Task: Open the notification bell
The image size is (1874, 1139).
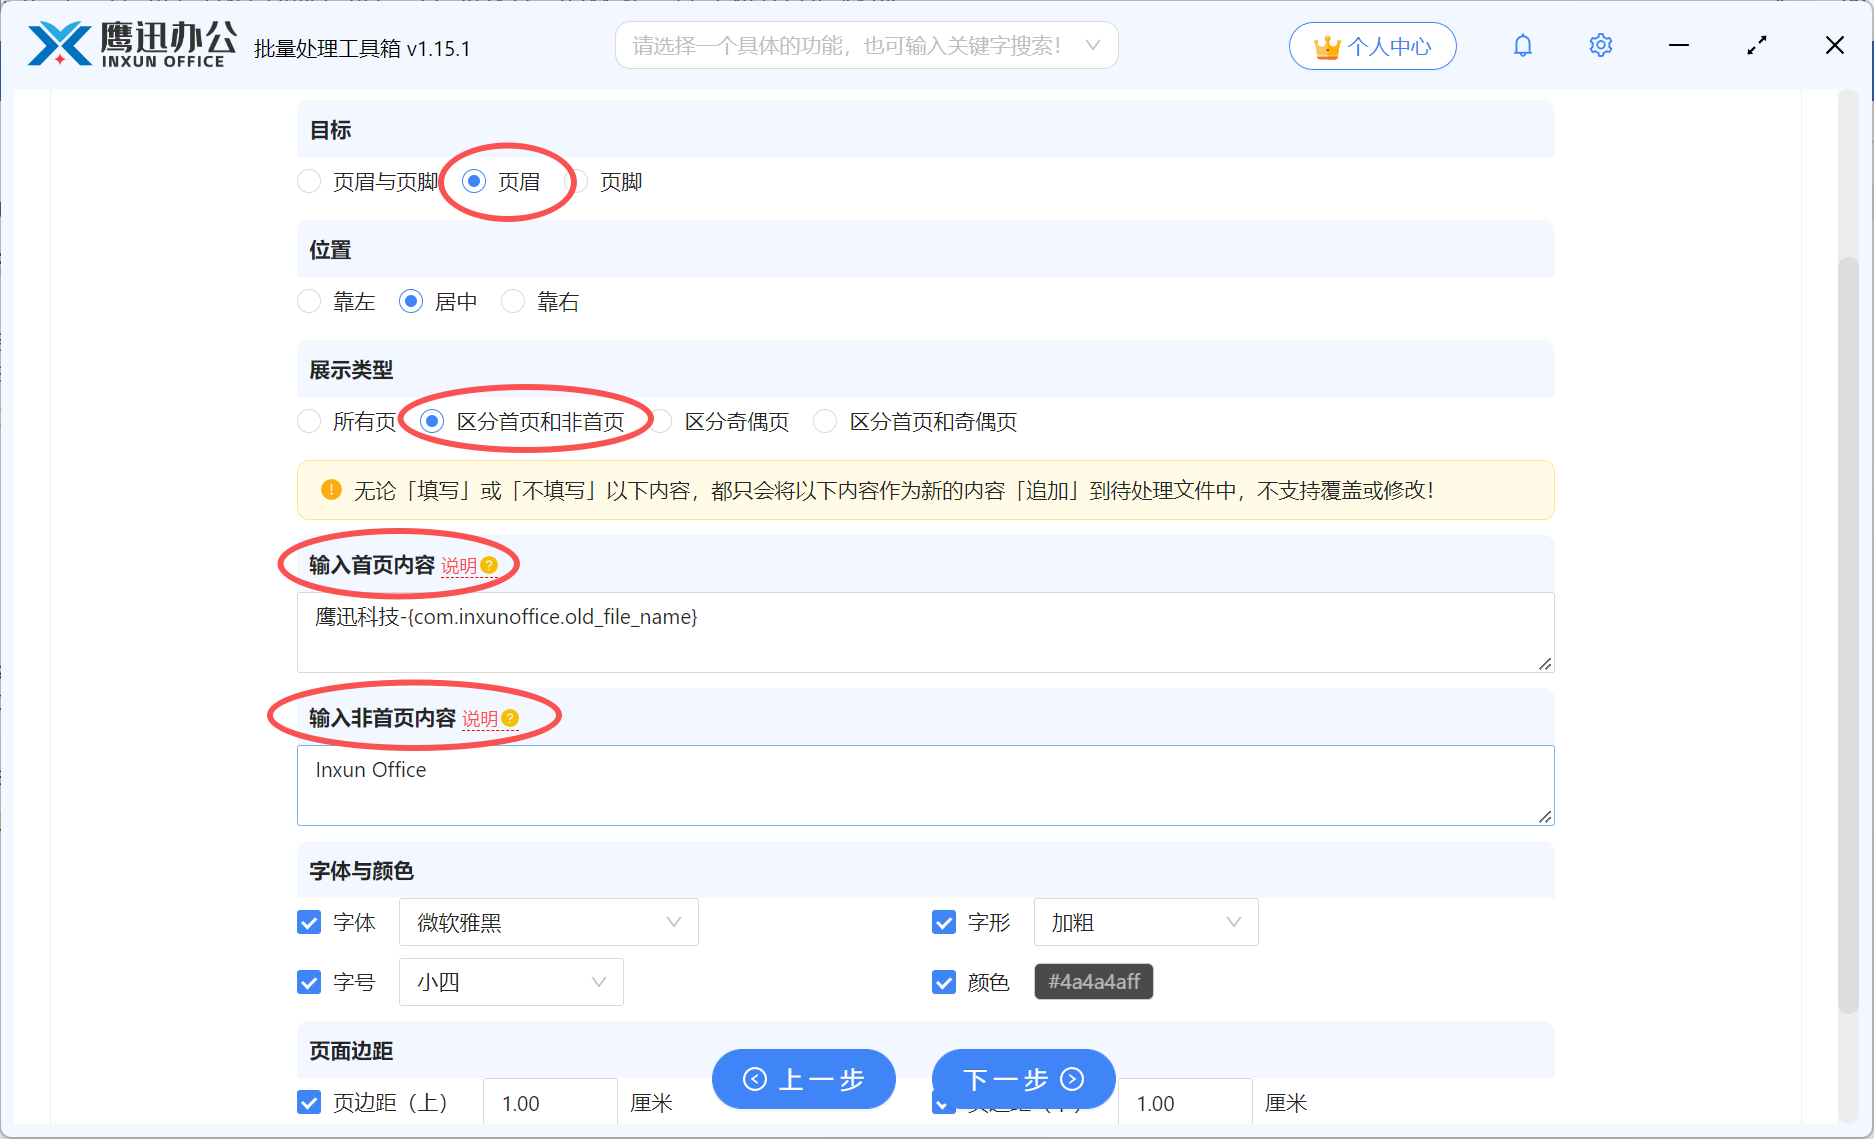Action: coord(1522,46)
